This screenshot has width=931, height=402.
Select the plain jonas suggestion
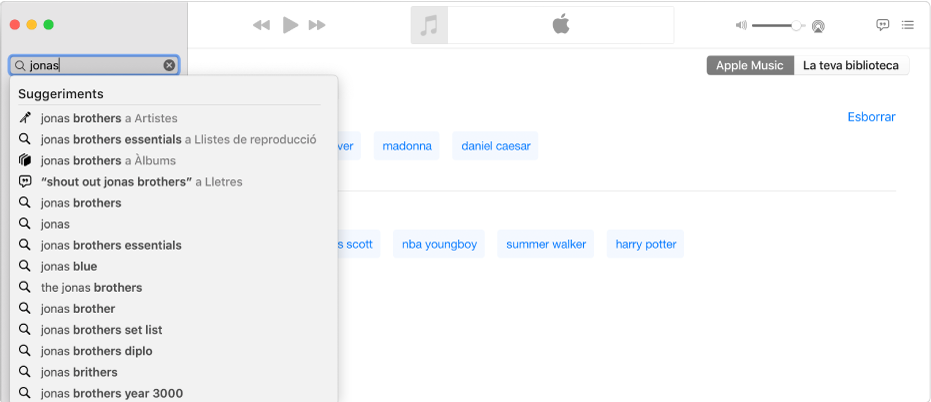click(55, 224)
